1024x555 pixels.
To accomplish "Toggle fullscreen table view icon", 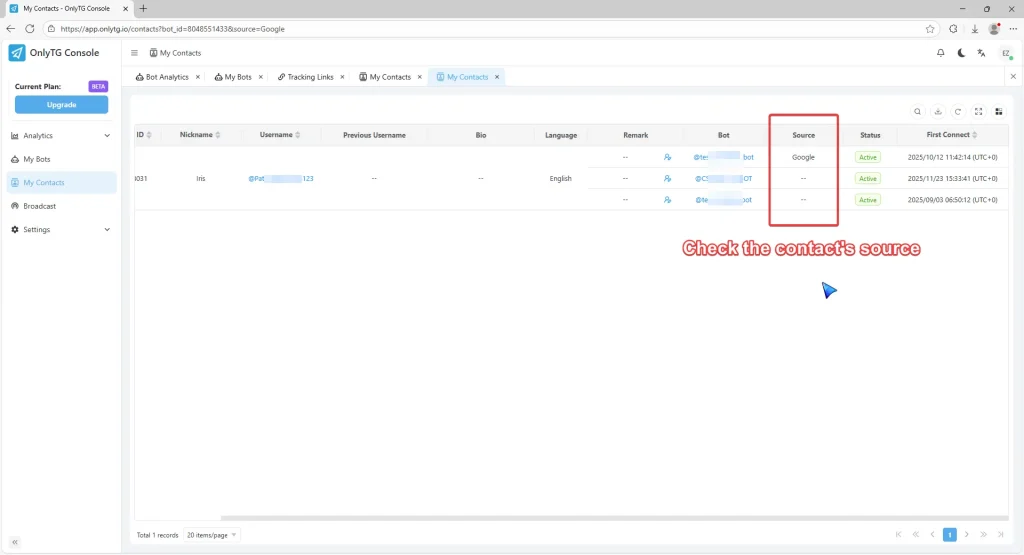I will point(978,112).
